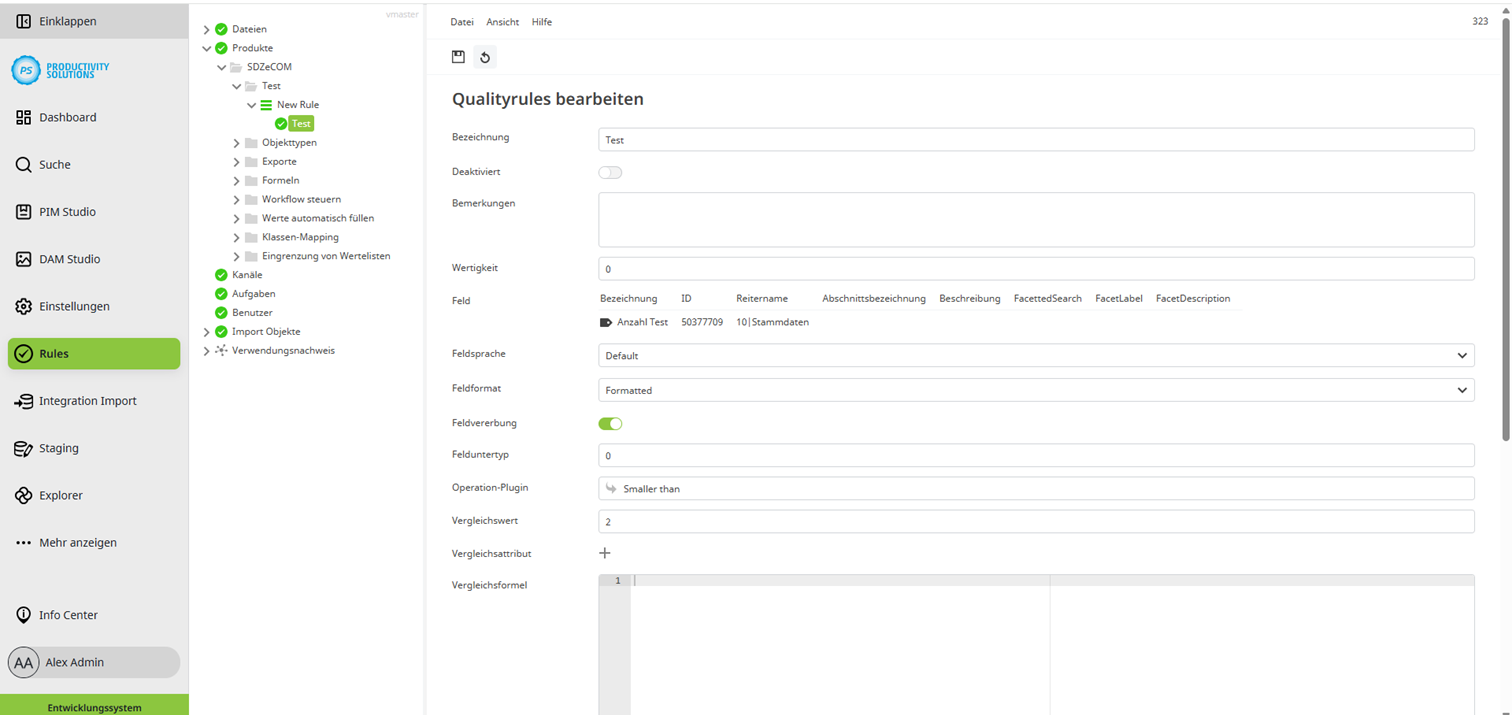Image resolution: width=1512 pixels, height=715 pixels.
Task: Open the Ansicht menu
Action: coord(503,22)
